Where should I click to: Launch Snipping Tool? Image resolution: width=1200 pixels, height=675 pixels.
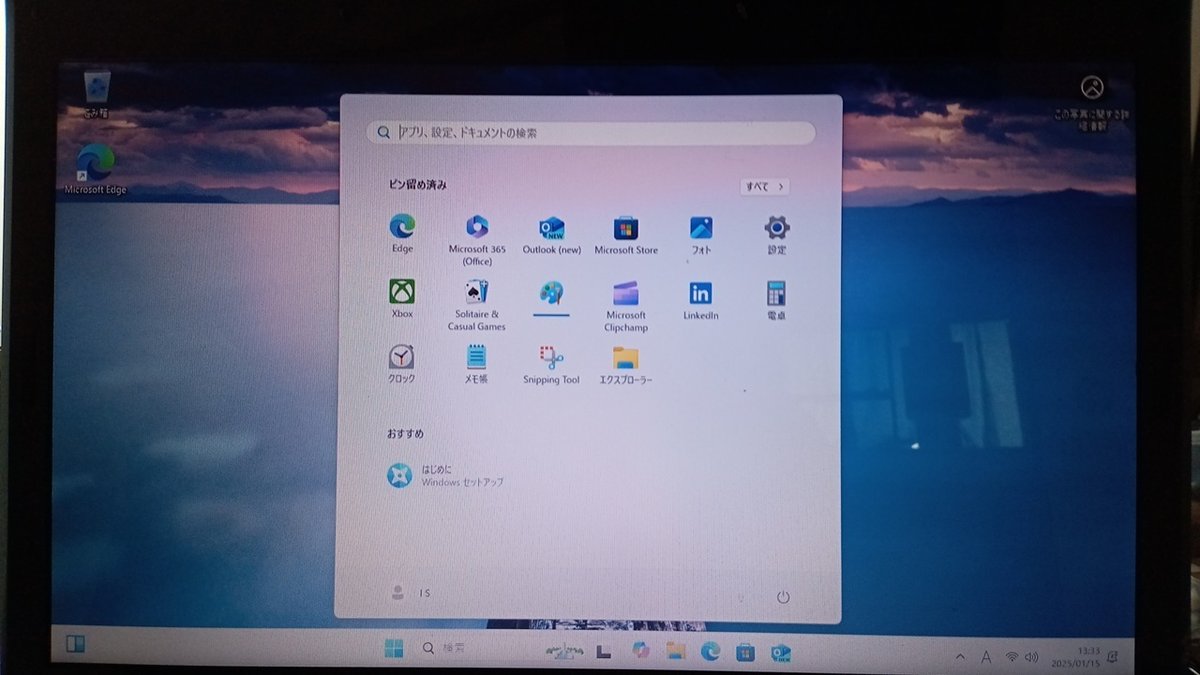pyautogui.click(x=551, y=365)
